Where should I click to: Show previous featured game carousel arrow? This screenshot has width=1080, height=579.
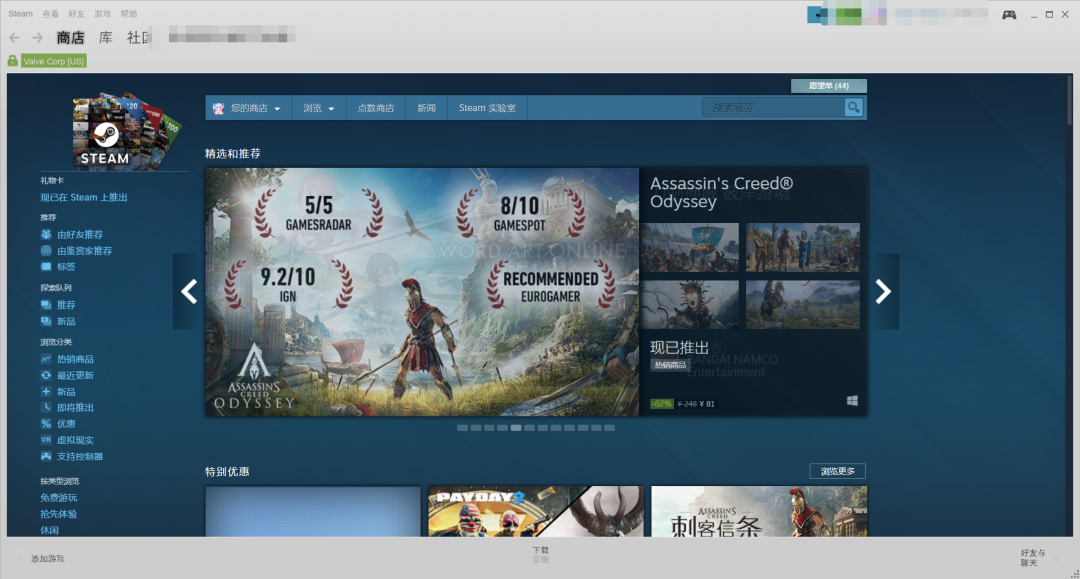point(189,291)
